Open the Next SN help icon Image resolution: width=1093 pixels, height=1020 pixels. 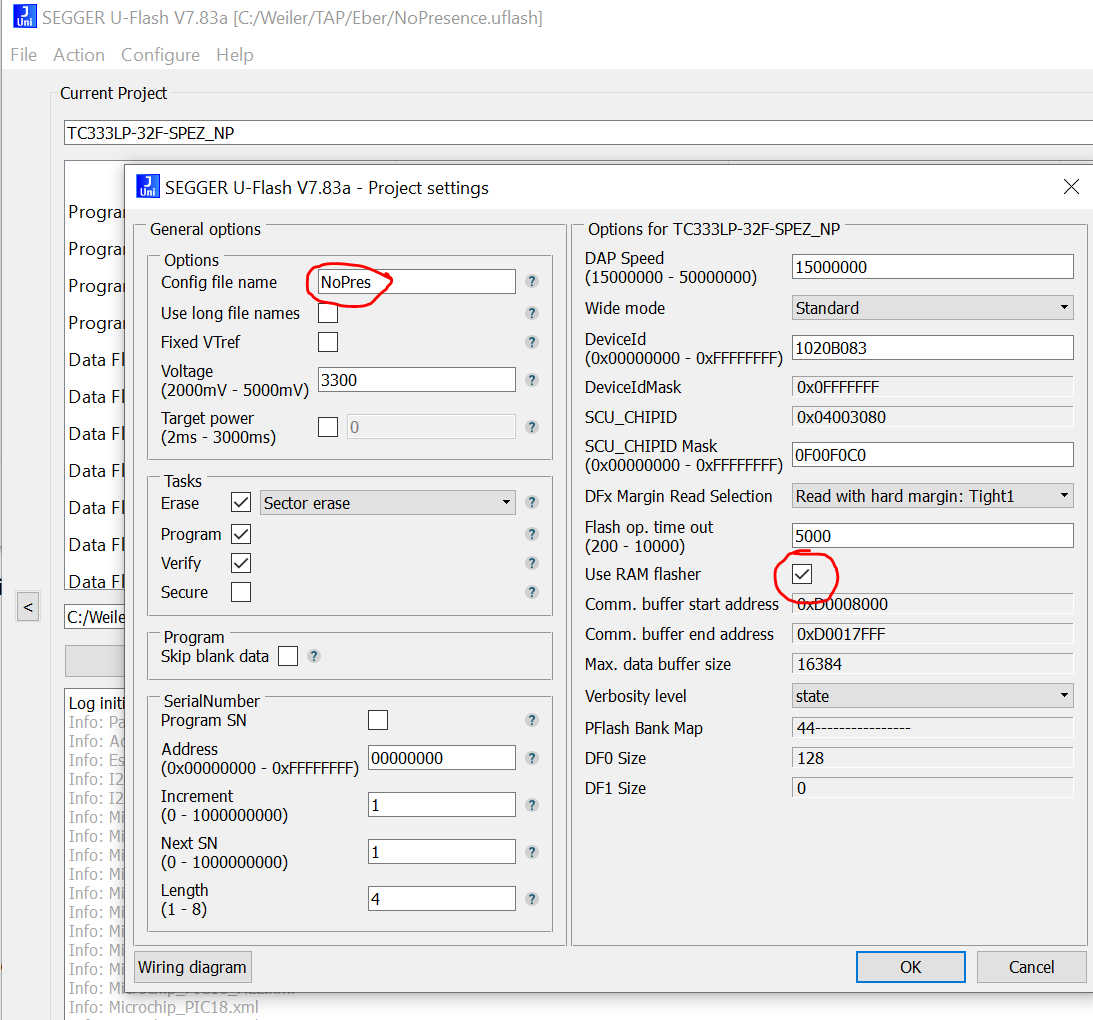(532, 852)
